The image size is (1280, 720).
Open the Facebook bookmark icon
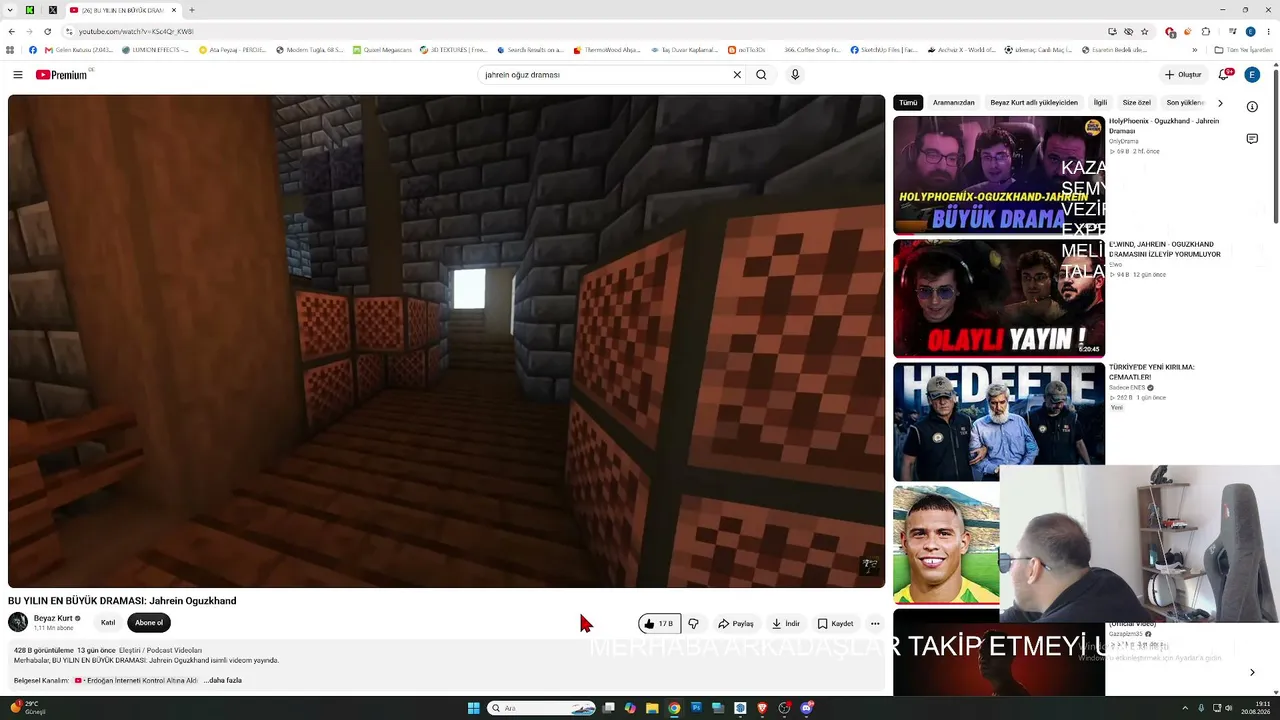click(x=32, y=50)
